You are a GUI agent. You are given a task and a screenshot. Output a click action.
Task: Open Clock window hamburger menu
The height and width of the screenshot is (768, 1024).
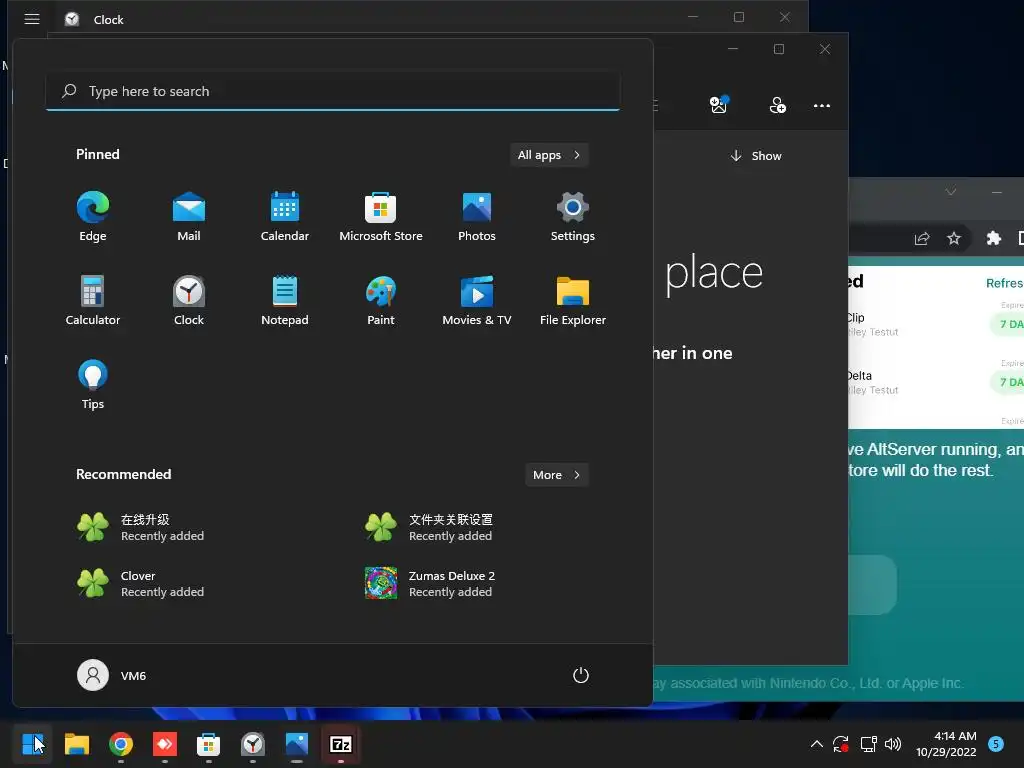[32, 19]
